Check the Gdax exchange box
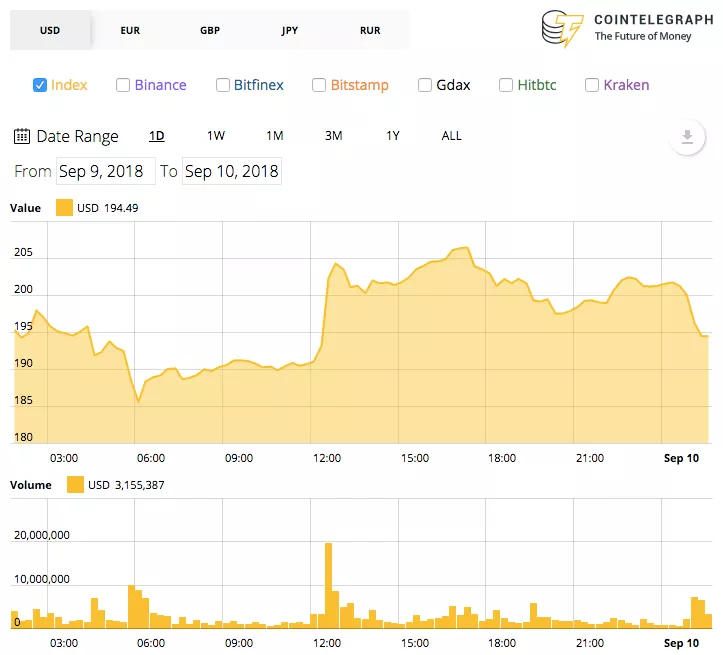Viewport: 723px width, 655px height. click(425, 85)
